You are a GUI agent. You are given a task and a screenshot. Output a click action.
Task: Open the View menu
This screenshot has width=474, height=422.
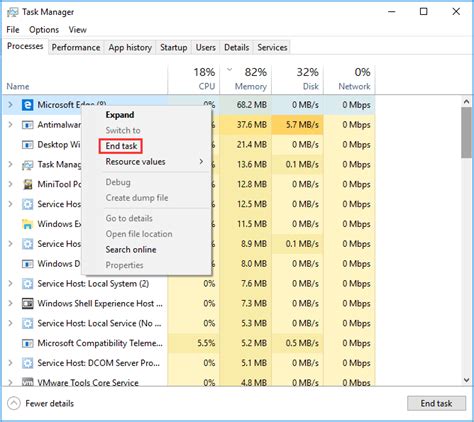click(78, 30)
